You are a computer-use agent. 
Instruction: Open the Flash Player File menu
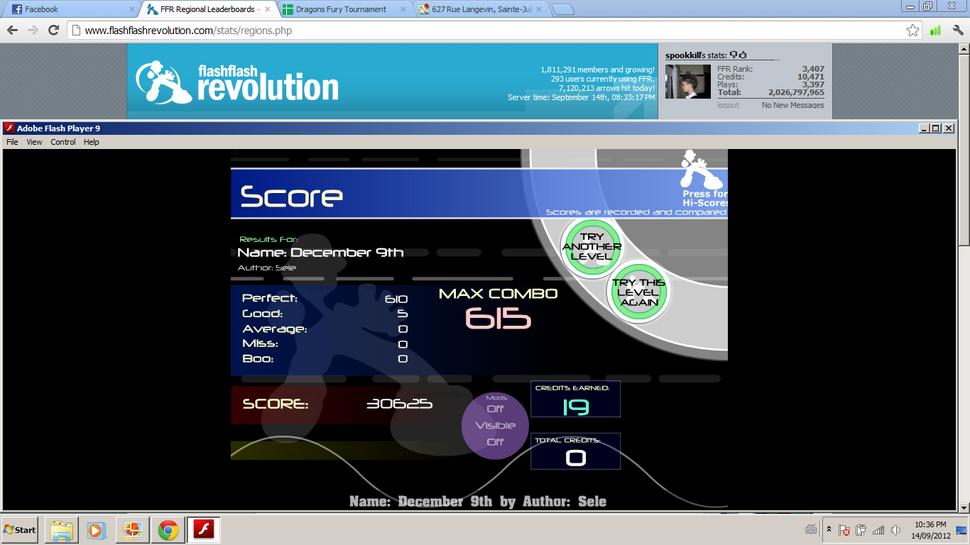tap(12, 142)
